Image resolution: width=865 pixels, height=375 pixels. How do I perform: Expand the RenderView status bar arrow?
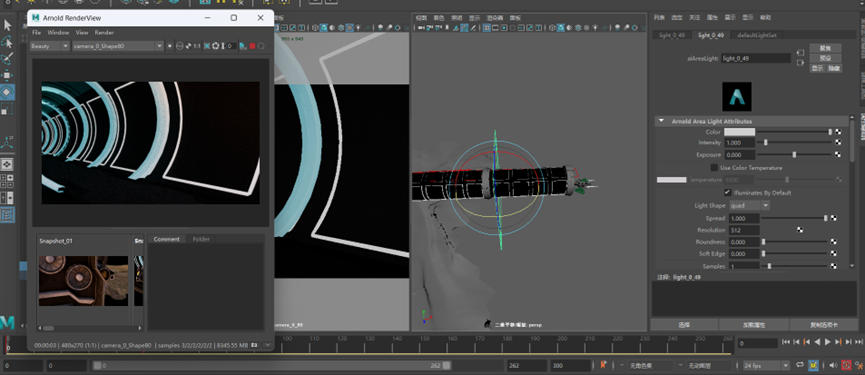(268, 345)
